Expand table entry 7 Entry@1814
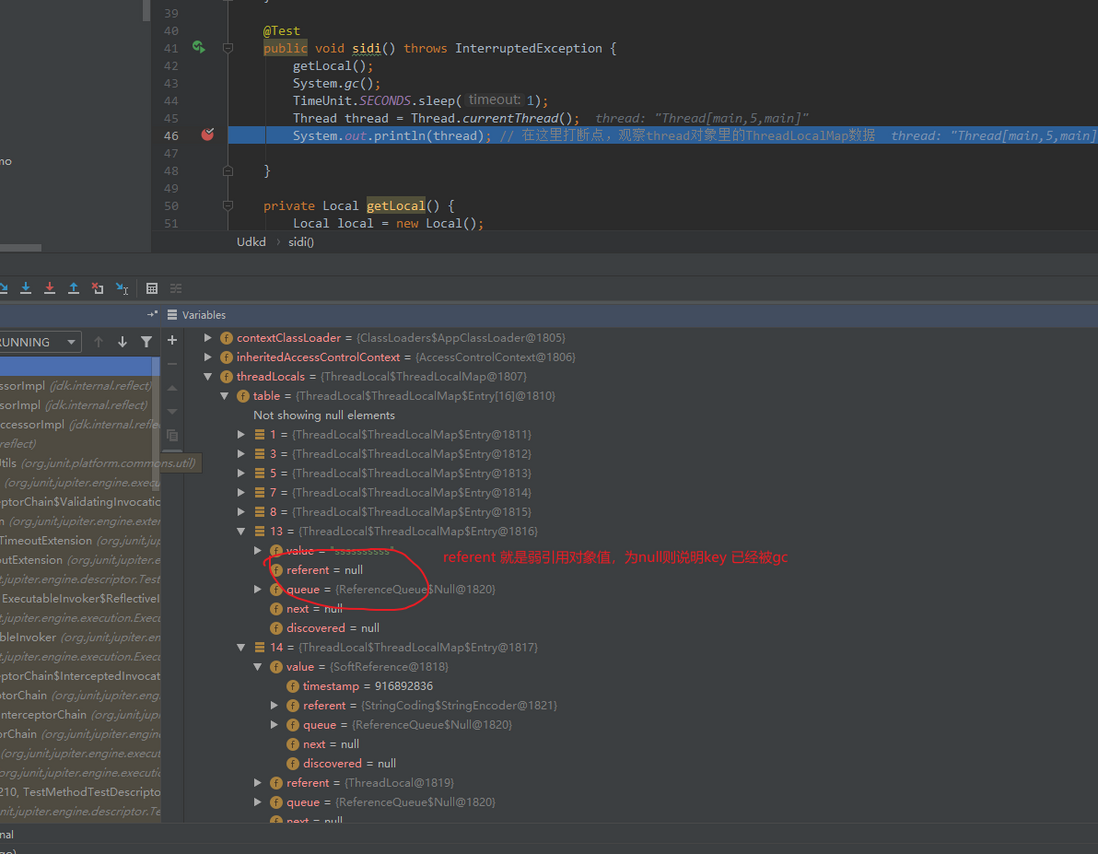 pos(242,492)
